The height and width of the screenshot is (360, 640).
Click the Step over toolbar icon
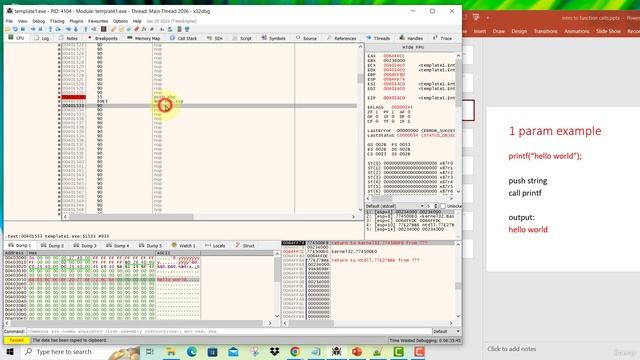58,29
